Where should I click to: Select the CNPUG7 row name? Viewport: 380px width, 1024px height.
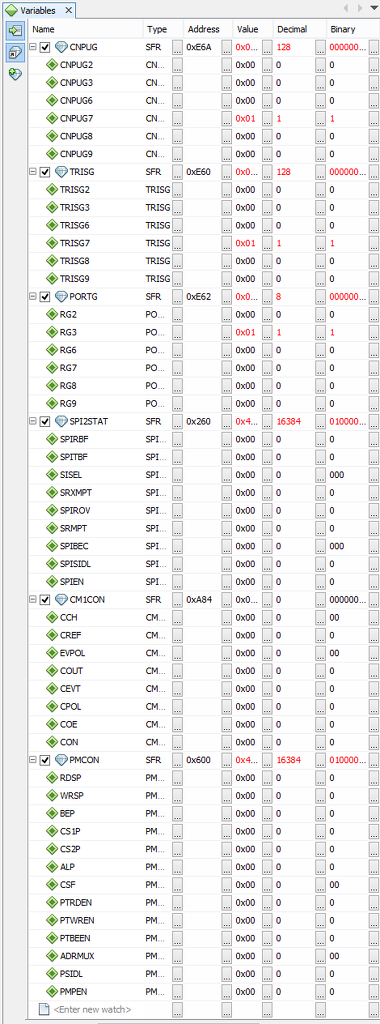[76, 118]
